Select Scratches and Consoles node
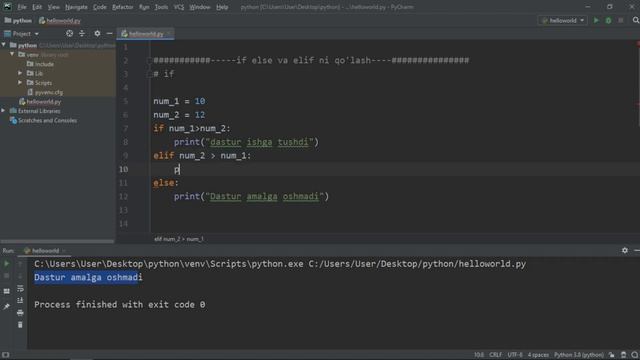This screenshot has height=360, width=640. [x=43, y=120]
